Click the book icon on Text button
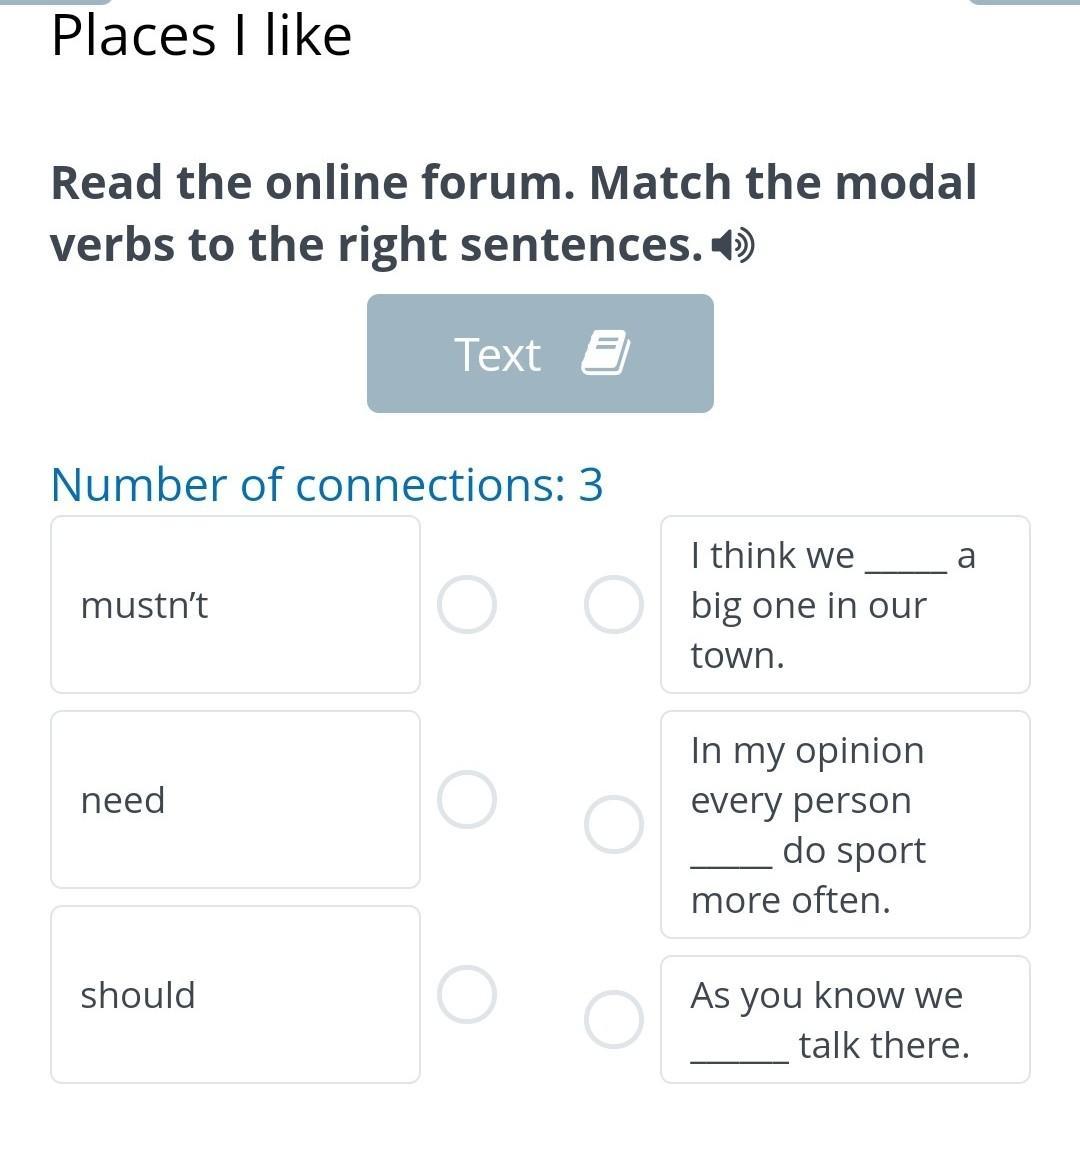The height and width of the screenshot is (1159, 1080). pos(605,353)
